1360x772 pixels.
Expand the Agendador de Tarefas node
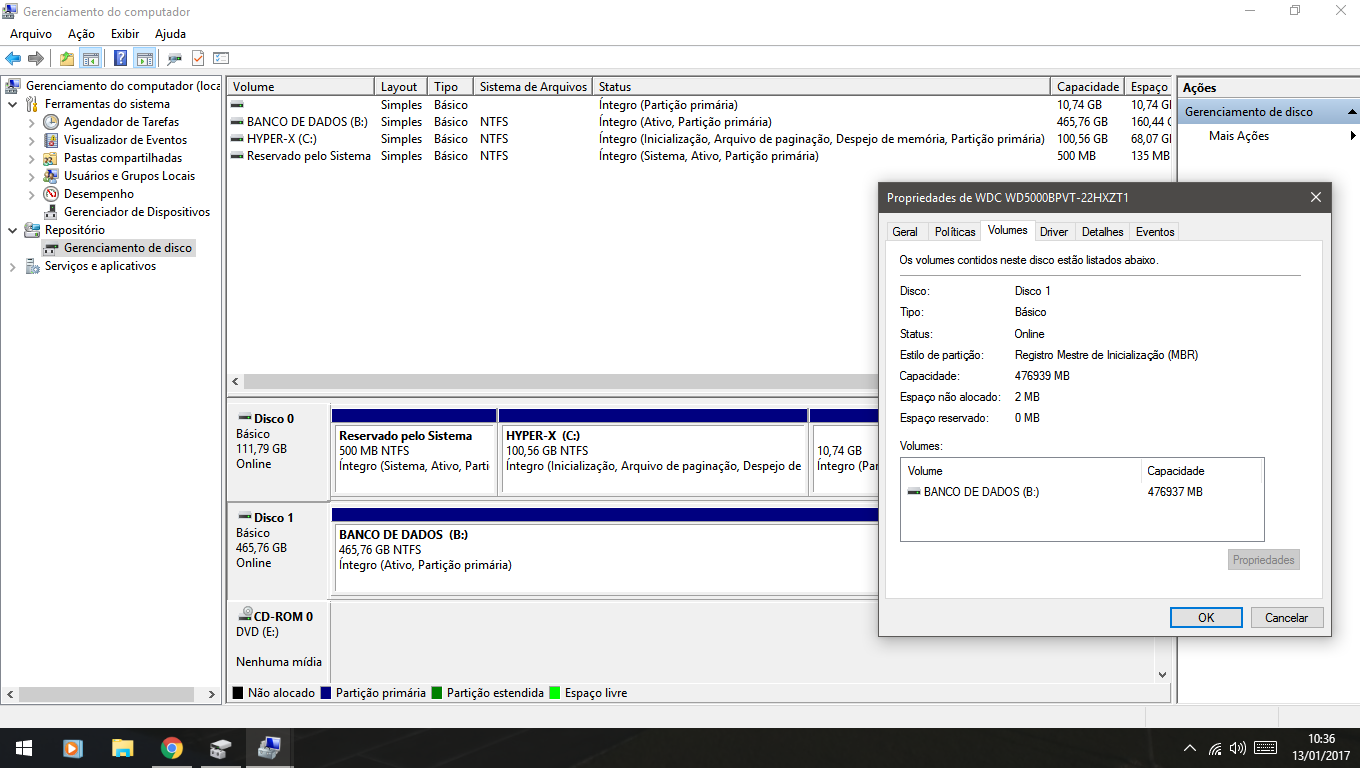tap(32, 122)
